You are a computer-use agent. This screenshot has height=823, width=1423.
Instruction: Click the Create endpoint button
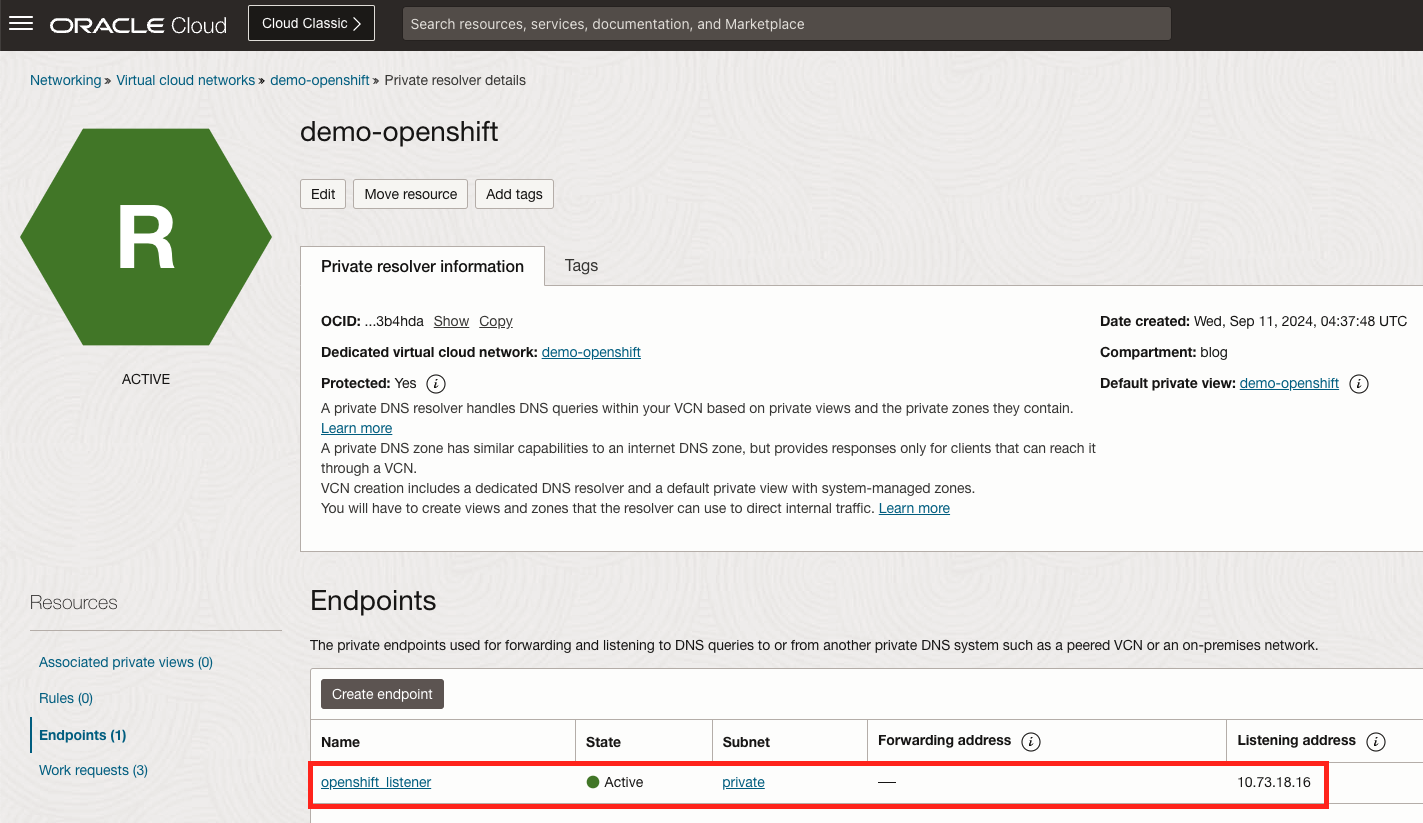tap(382, 694)
